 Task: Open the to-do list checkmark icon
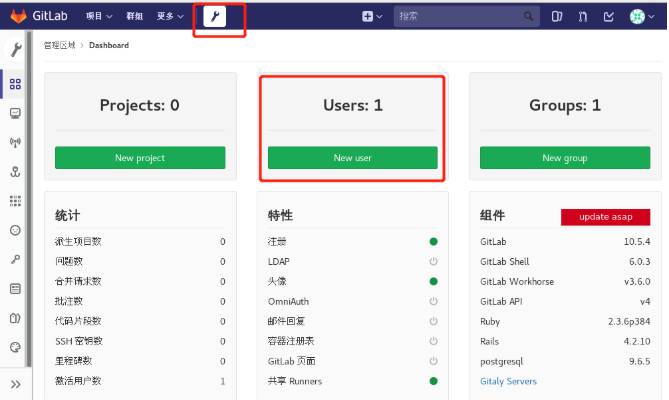(x=609, y=17)
